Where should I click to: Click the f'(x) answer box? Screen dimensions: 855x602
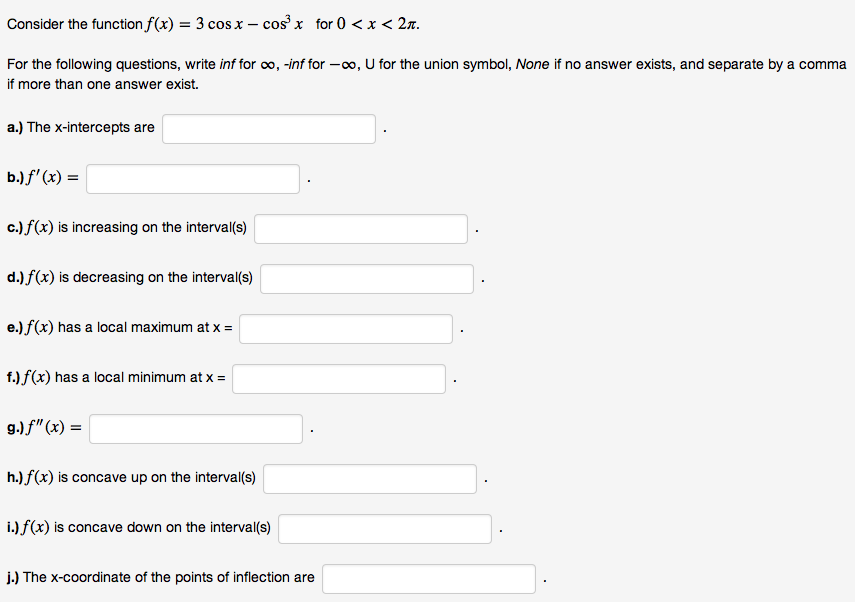click(x=192, y=179)
